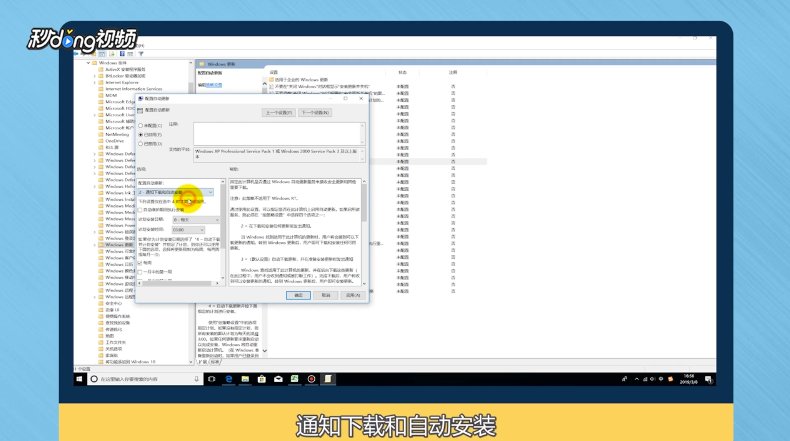Click the export list toolbar icon

coord(112,54)
